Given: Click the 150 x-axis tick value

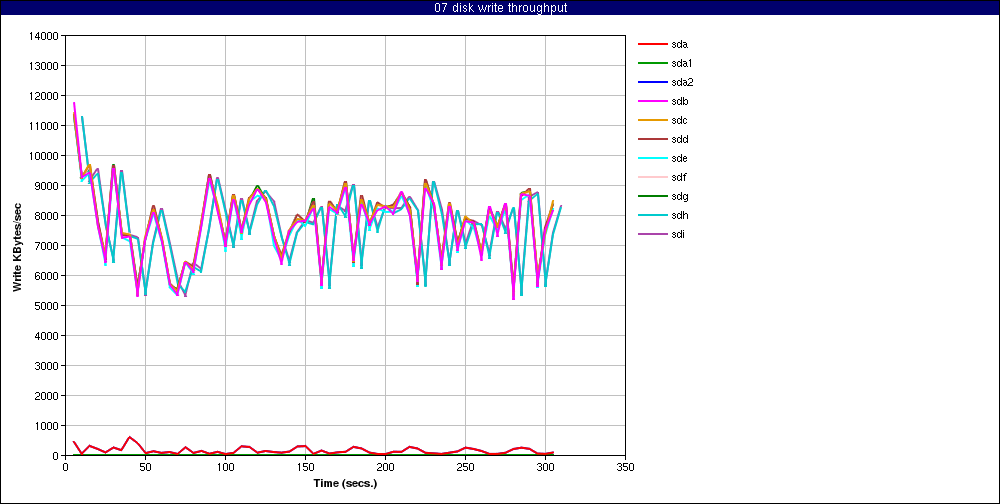Looking at the screenshot, I should (305, 467).
